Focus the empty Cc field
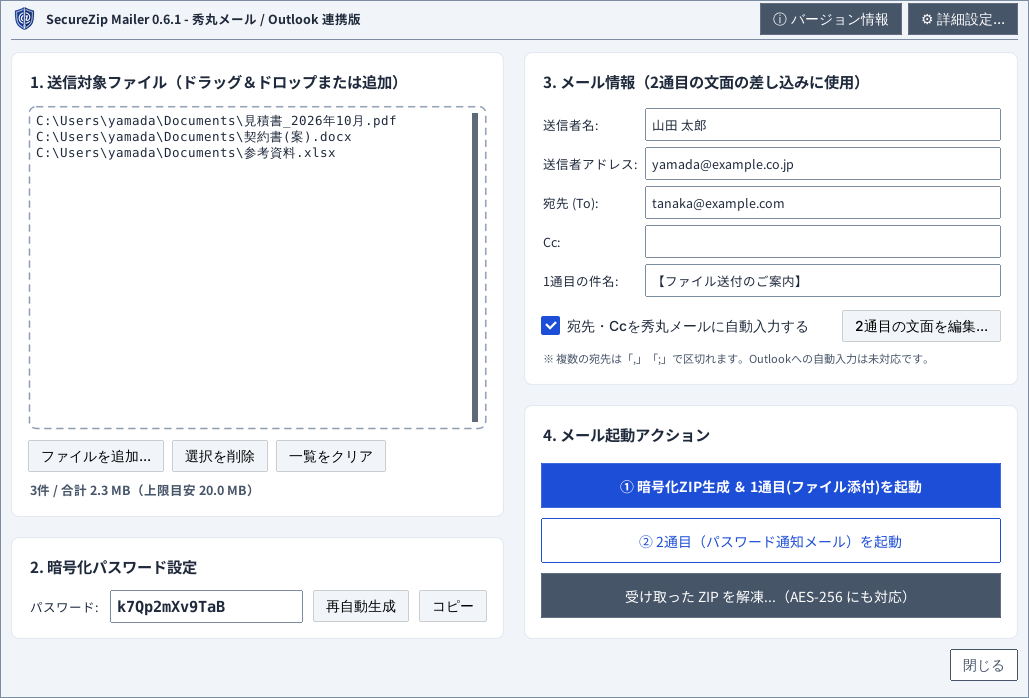This screenshot has height=698, width=1029. tap(823, 241)
